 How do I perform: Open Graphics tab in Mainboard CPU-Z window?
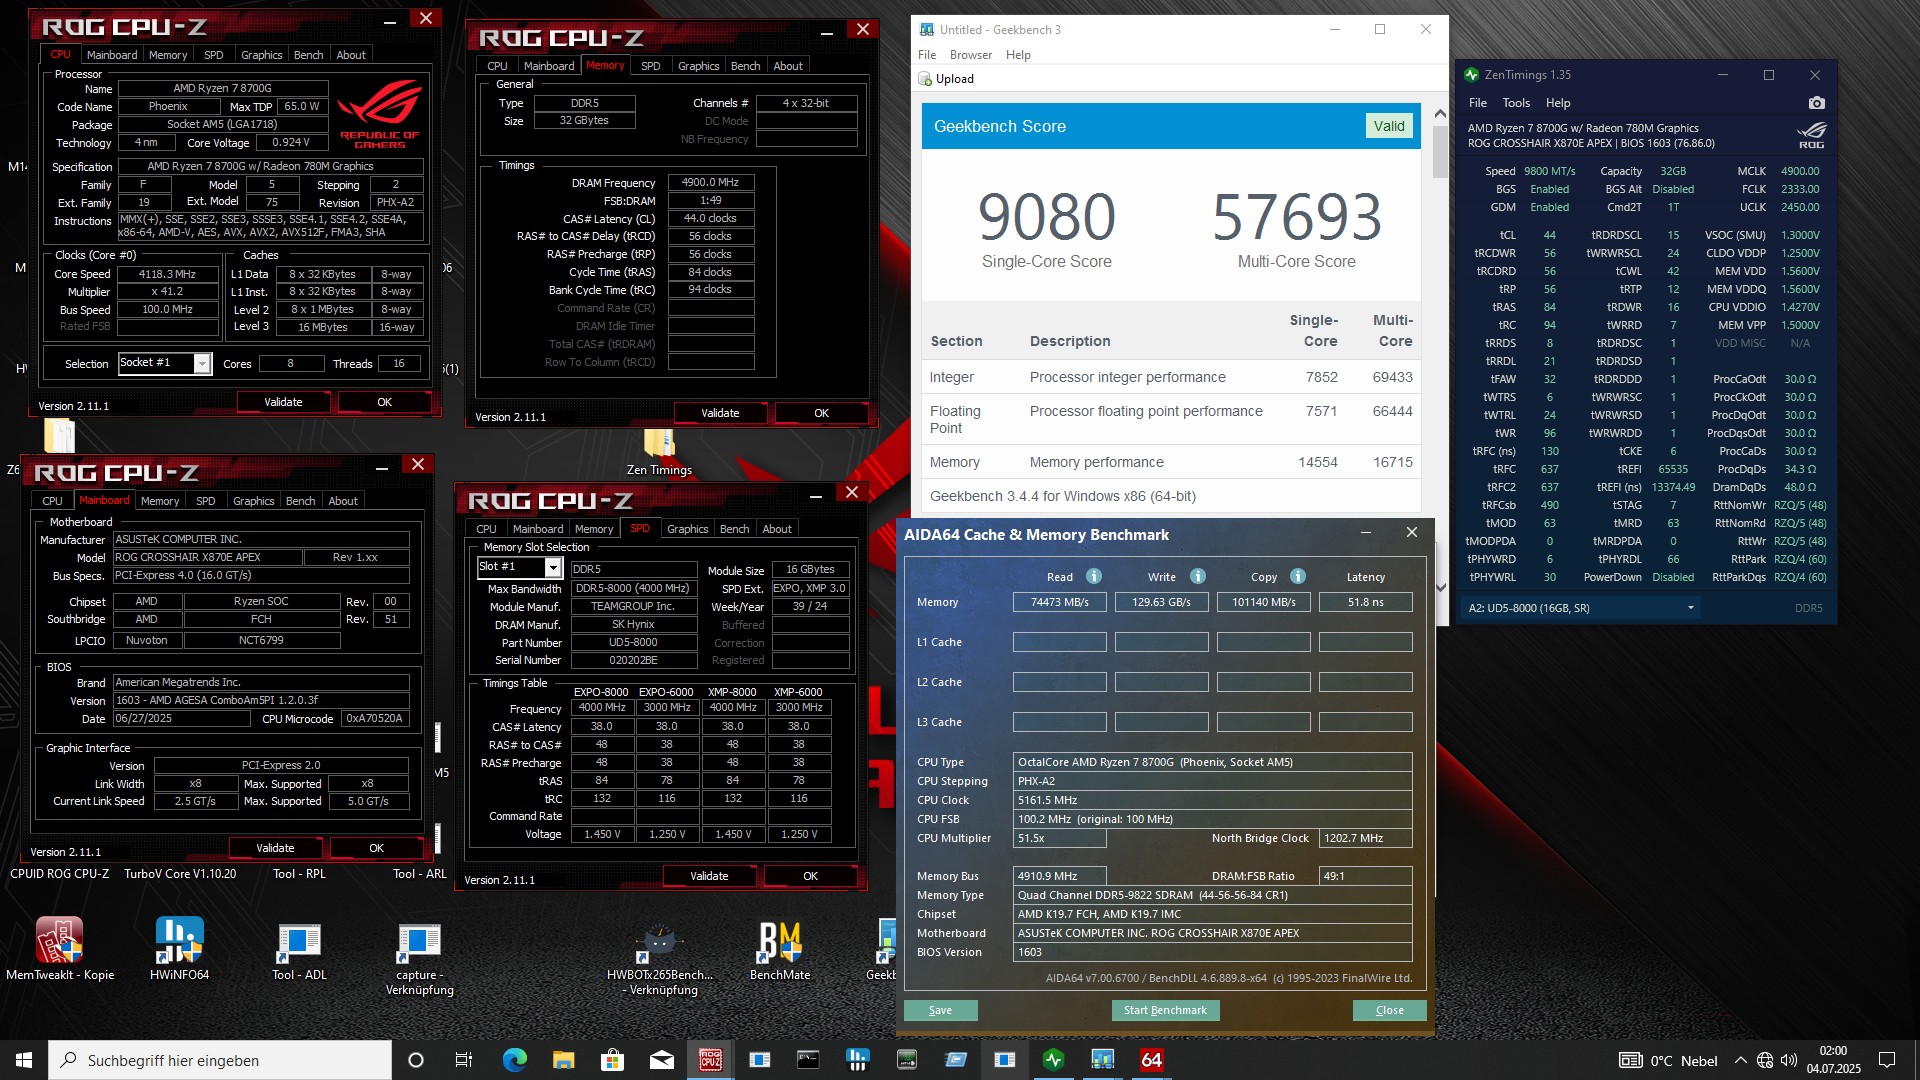click(253, 501)
